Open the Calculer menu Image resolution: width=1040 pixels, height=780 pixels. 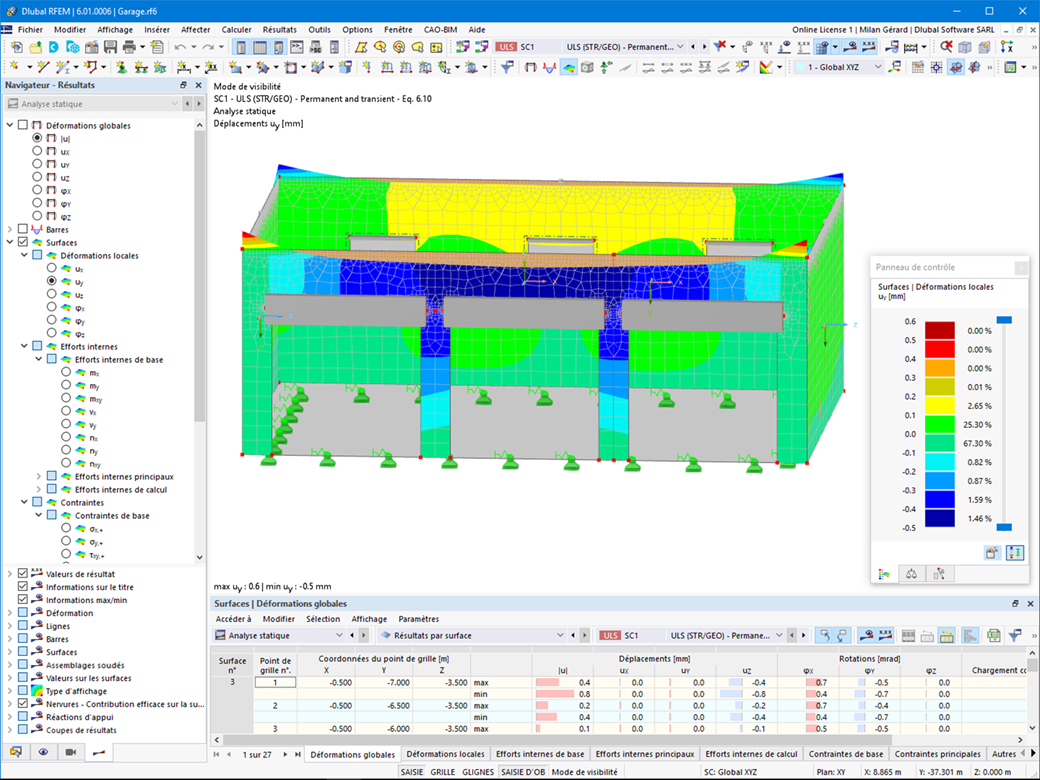point(236,29)
